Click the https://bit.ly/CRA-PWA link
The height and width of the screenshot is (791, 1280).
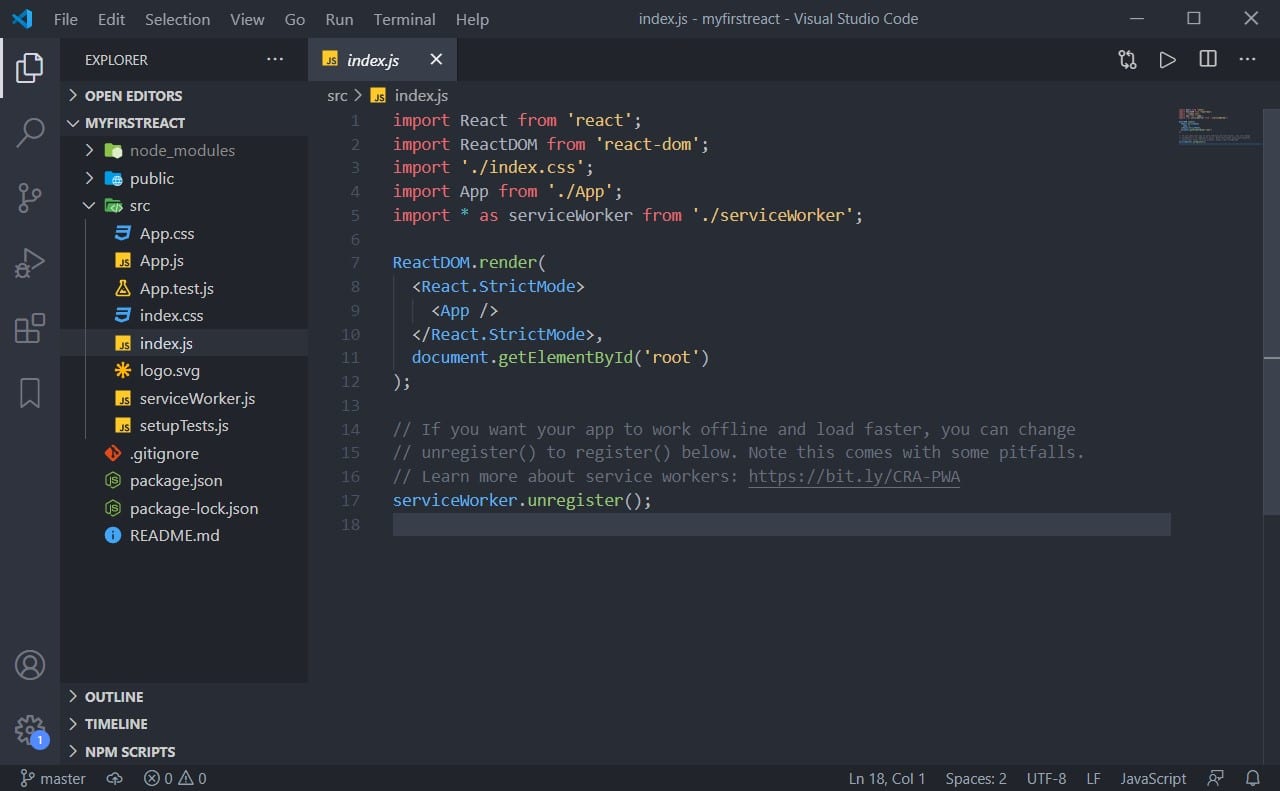pyautogui.click(x=854, y=477)
